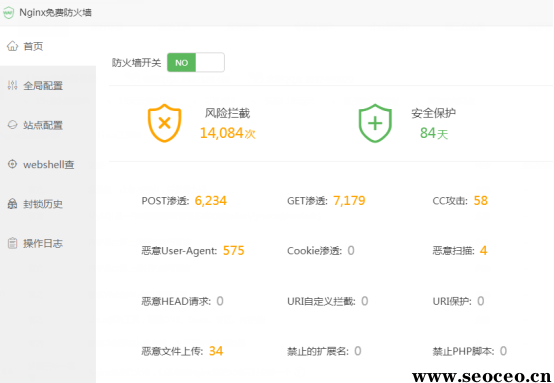Click the GET渗透 count 7,179
Viewport: 554px width, 383px height.
[349, 201]
